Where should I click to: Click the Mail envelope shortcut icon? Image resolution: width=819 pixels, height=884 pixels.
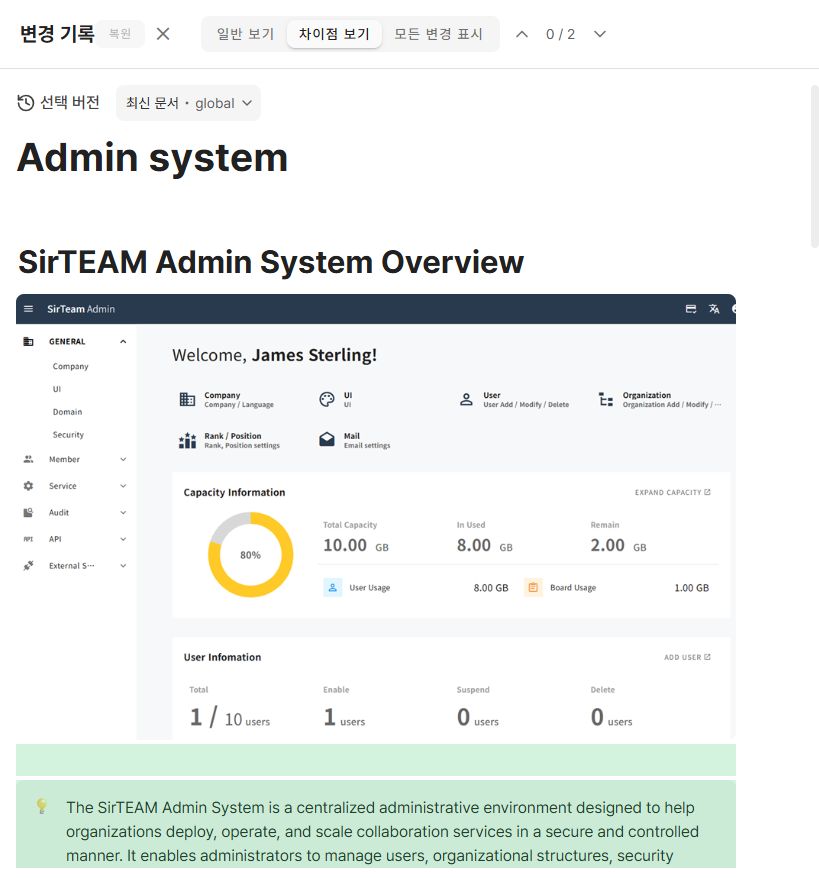pos(327,439)
